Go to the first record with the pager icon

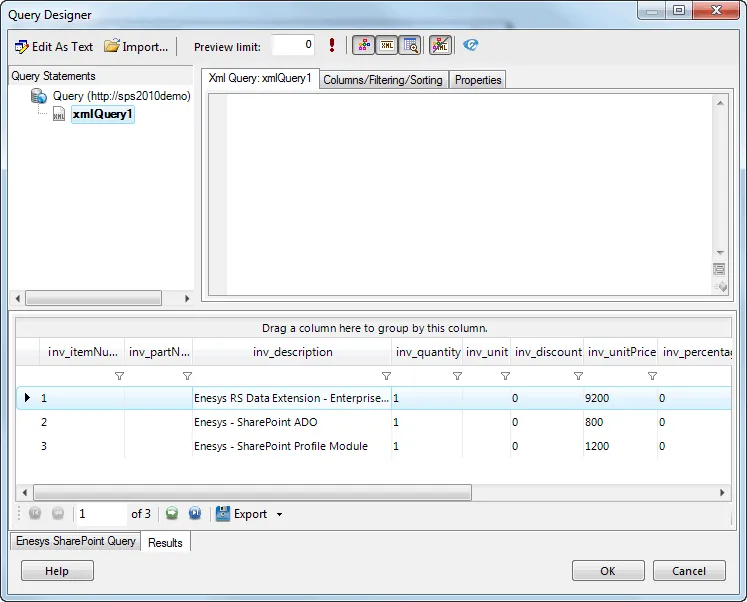(x=35, y=513)
